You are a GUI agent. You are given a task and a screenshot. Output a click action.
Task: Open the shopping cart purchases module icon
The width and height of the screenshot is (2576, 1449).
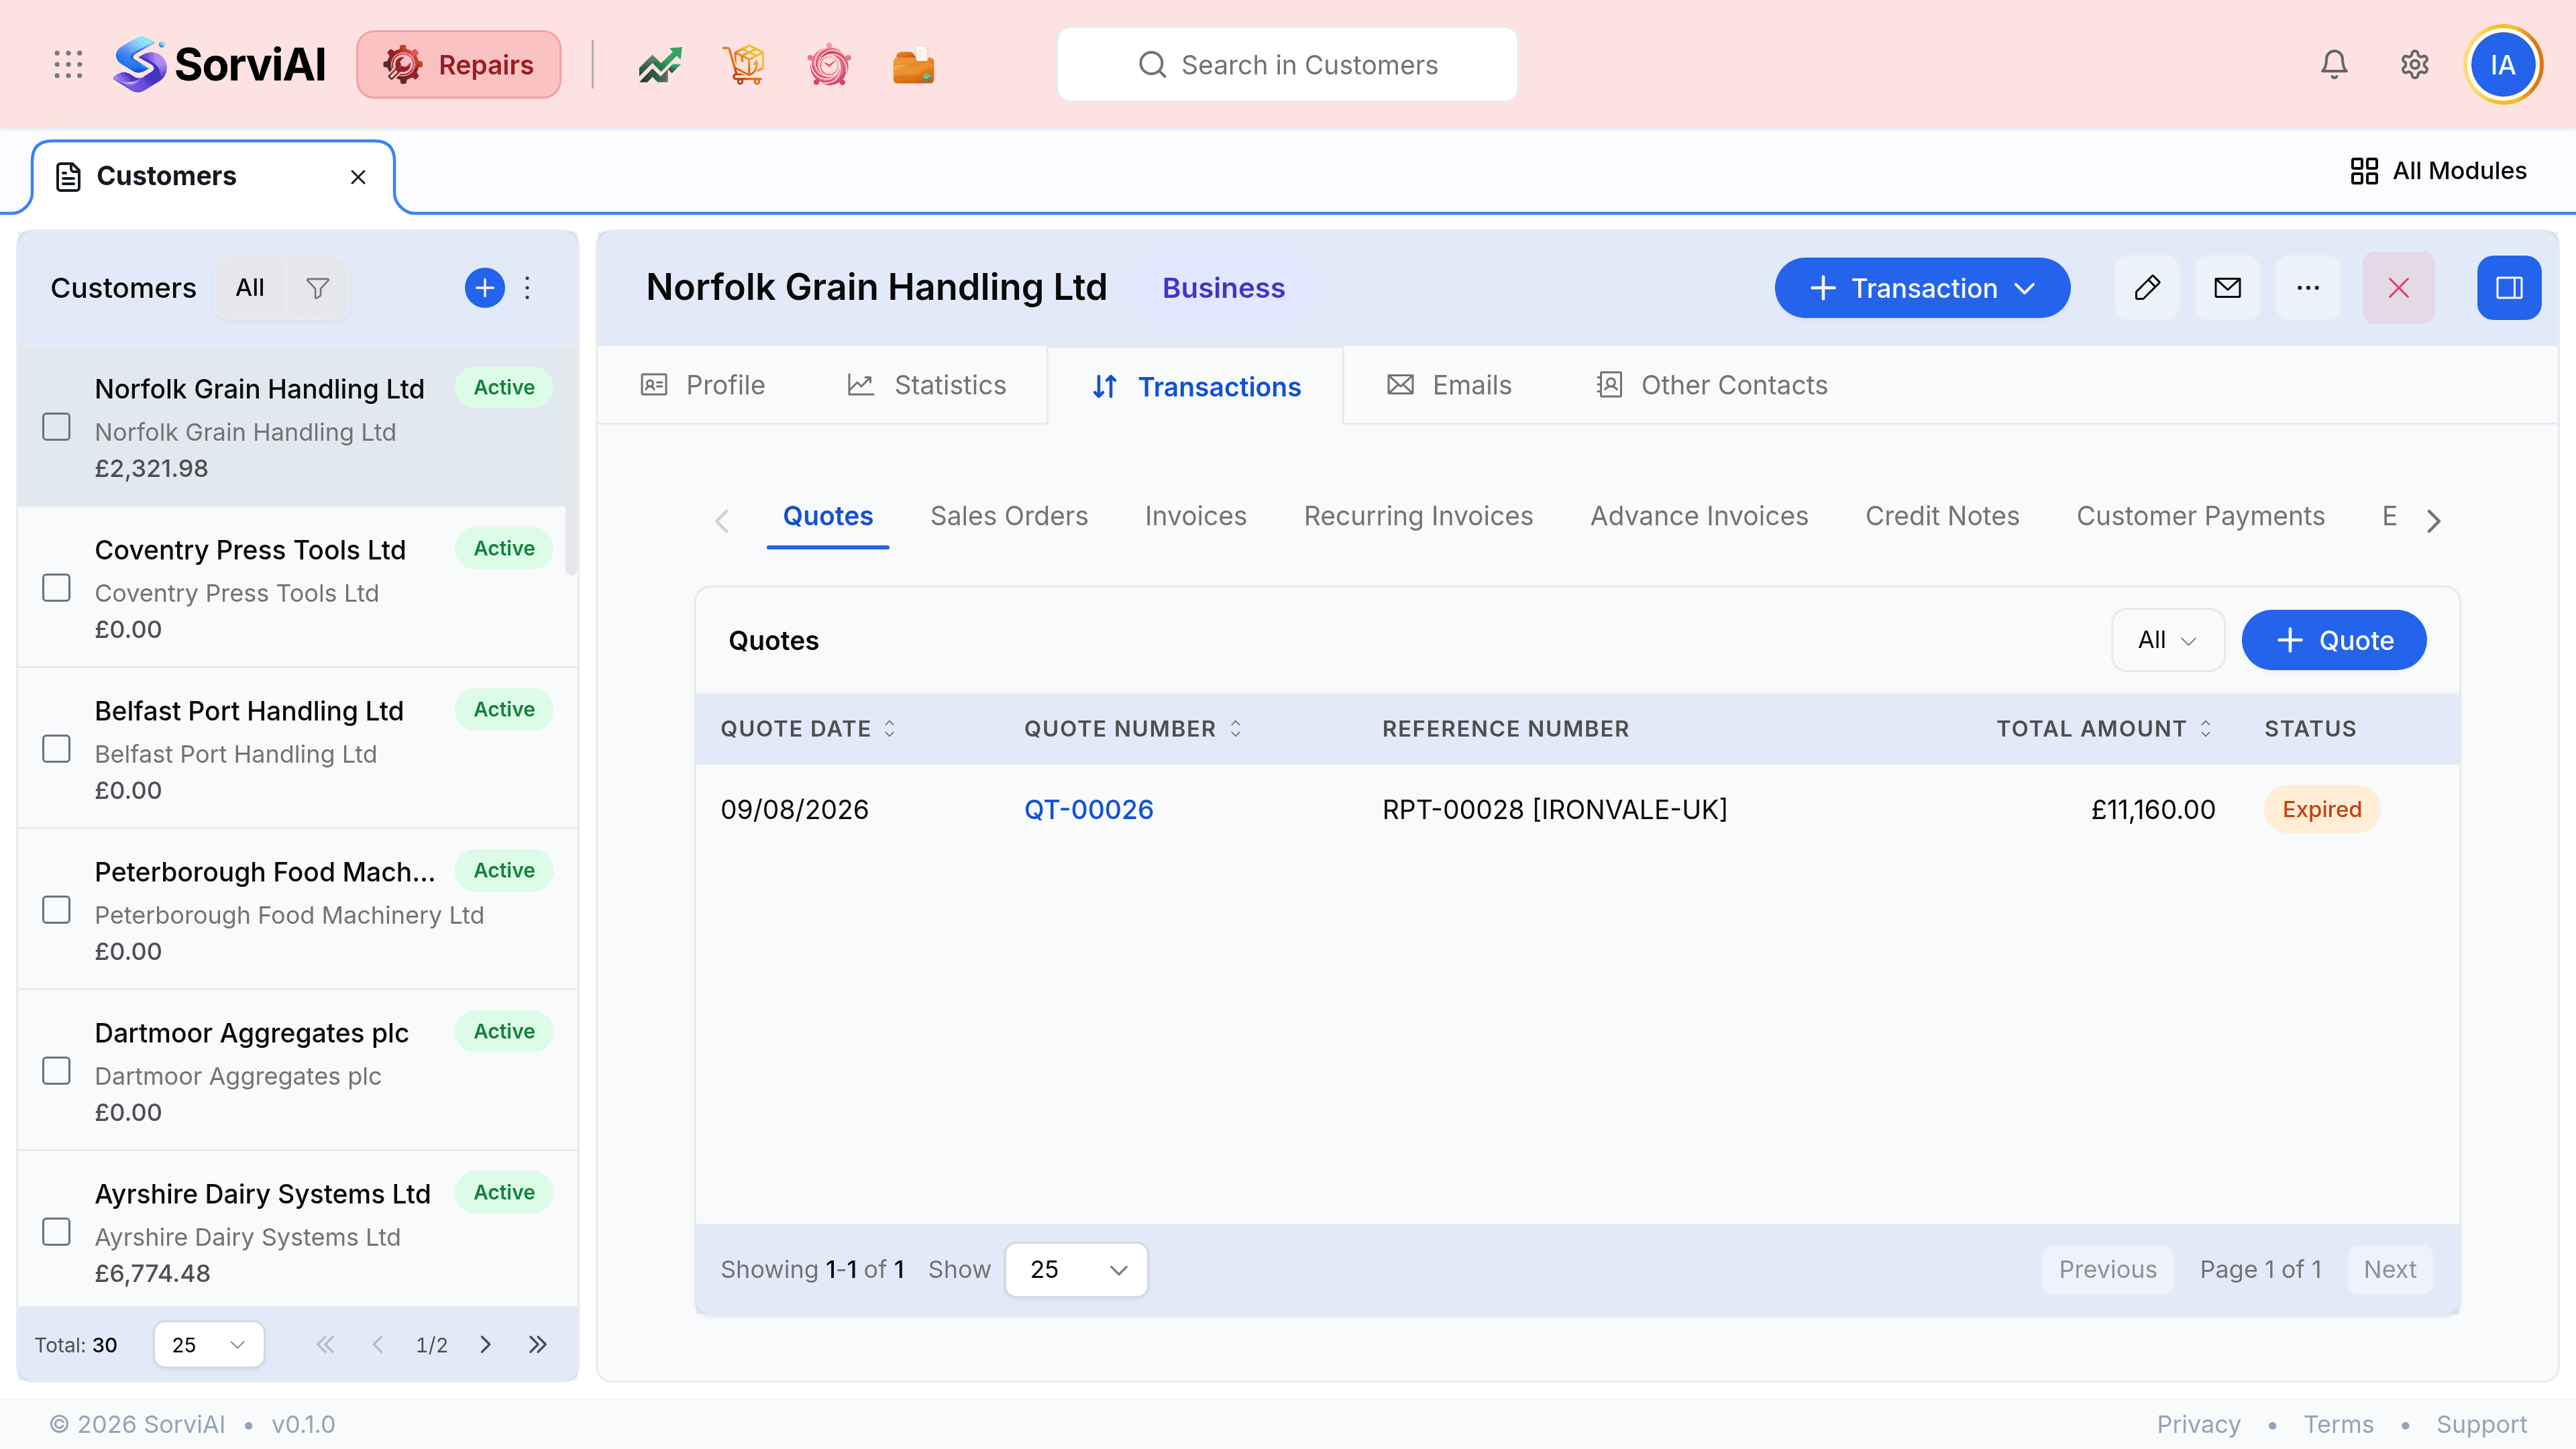(x=744, y=65)
